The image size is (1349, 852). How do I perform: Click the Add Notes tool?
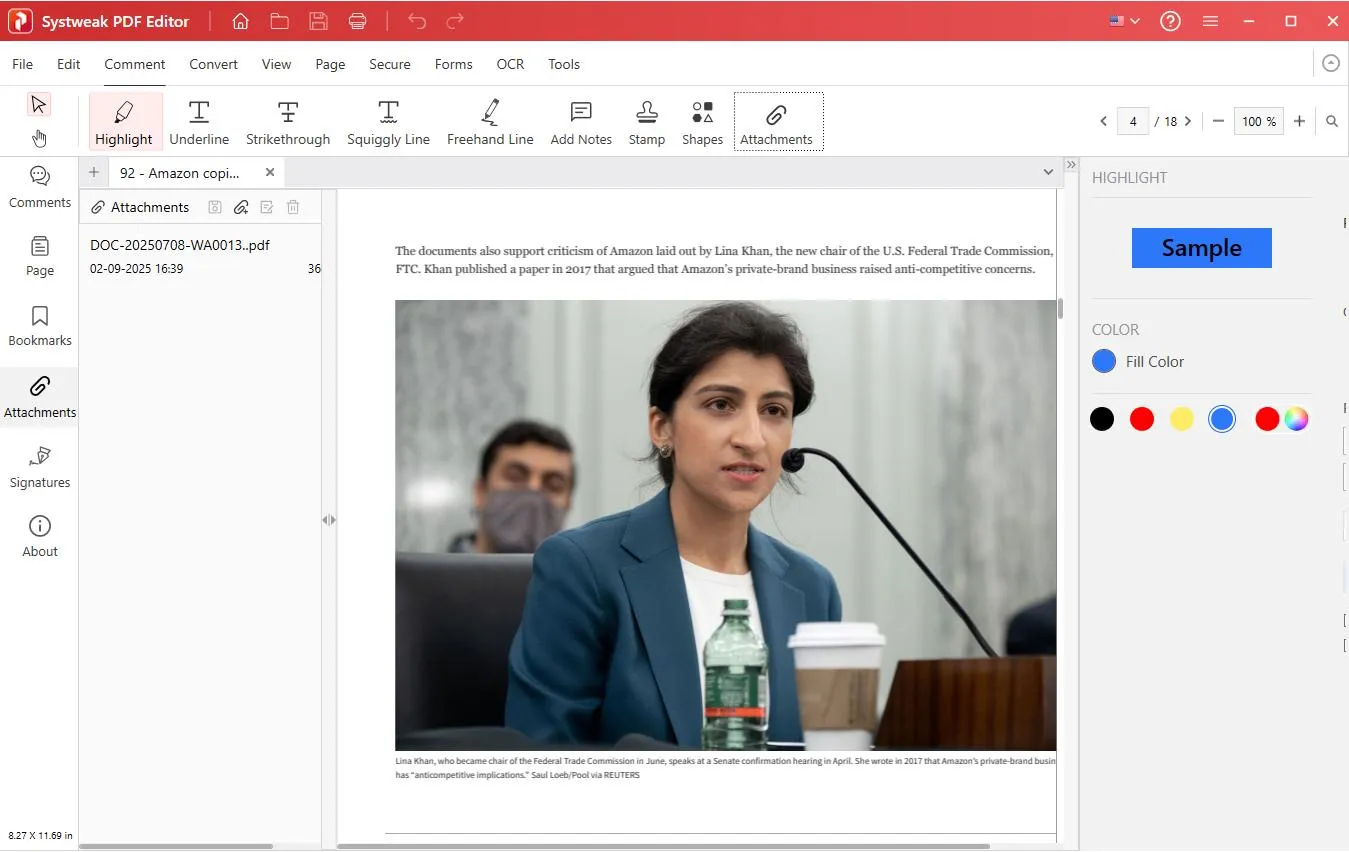click(x=581, y=122)
